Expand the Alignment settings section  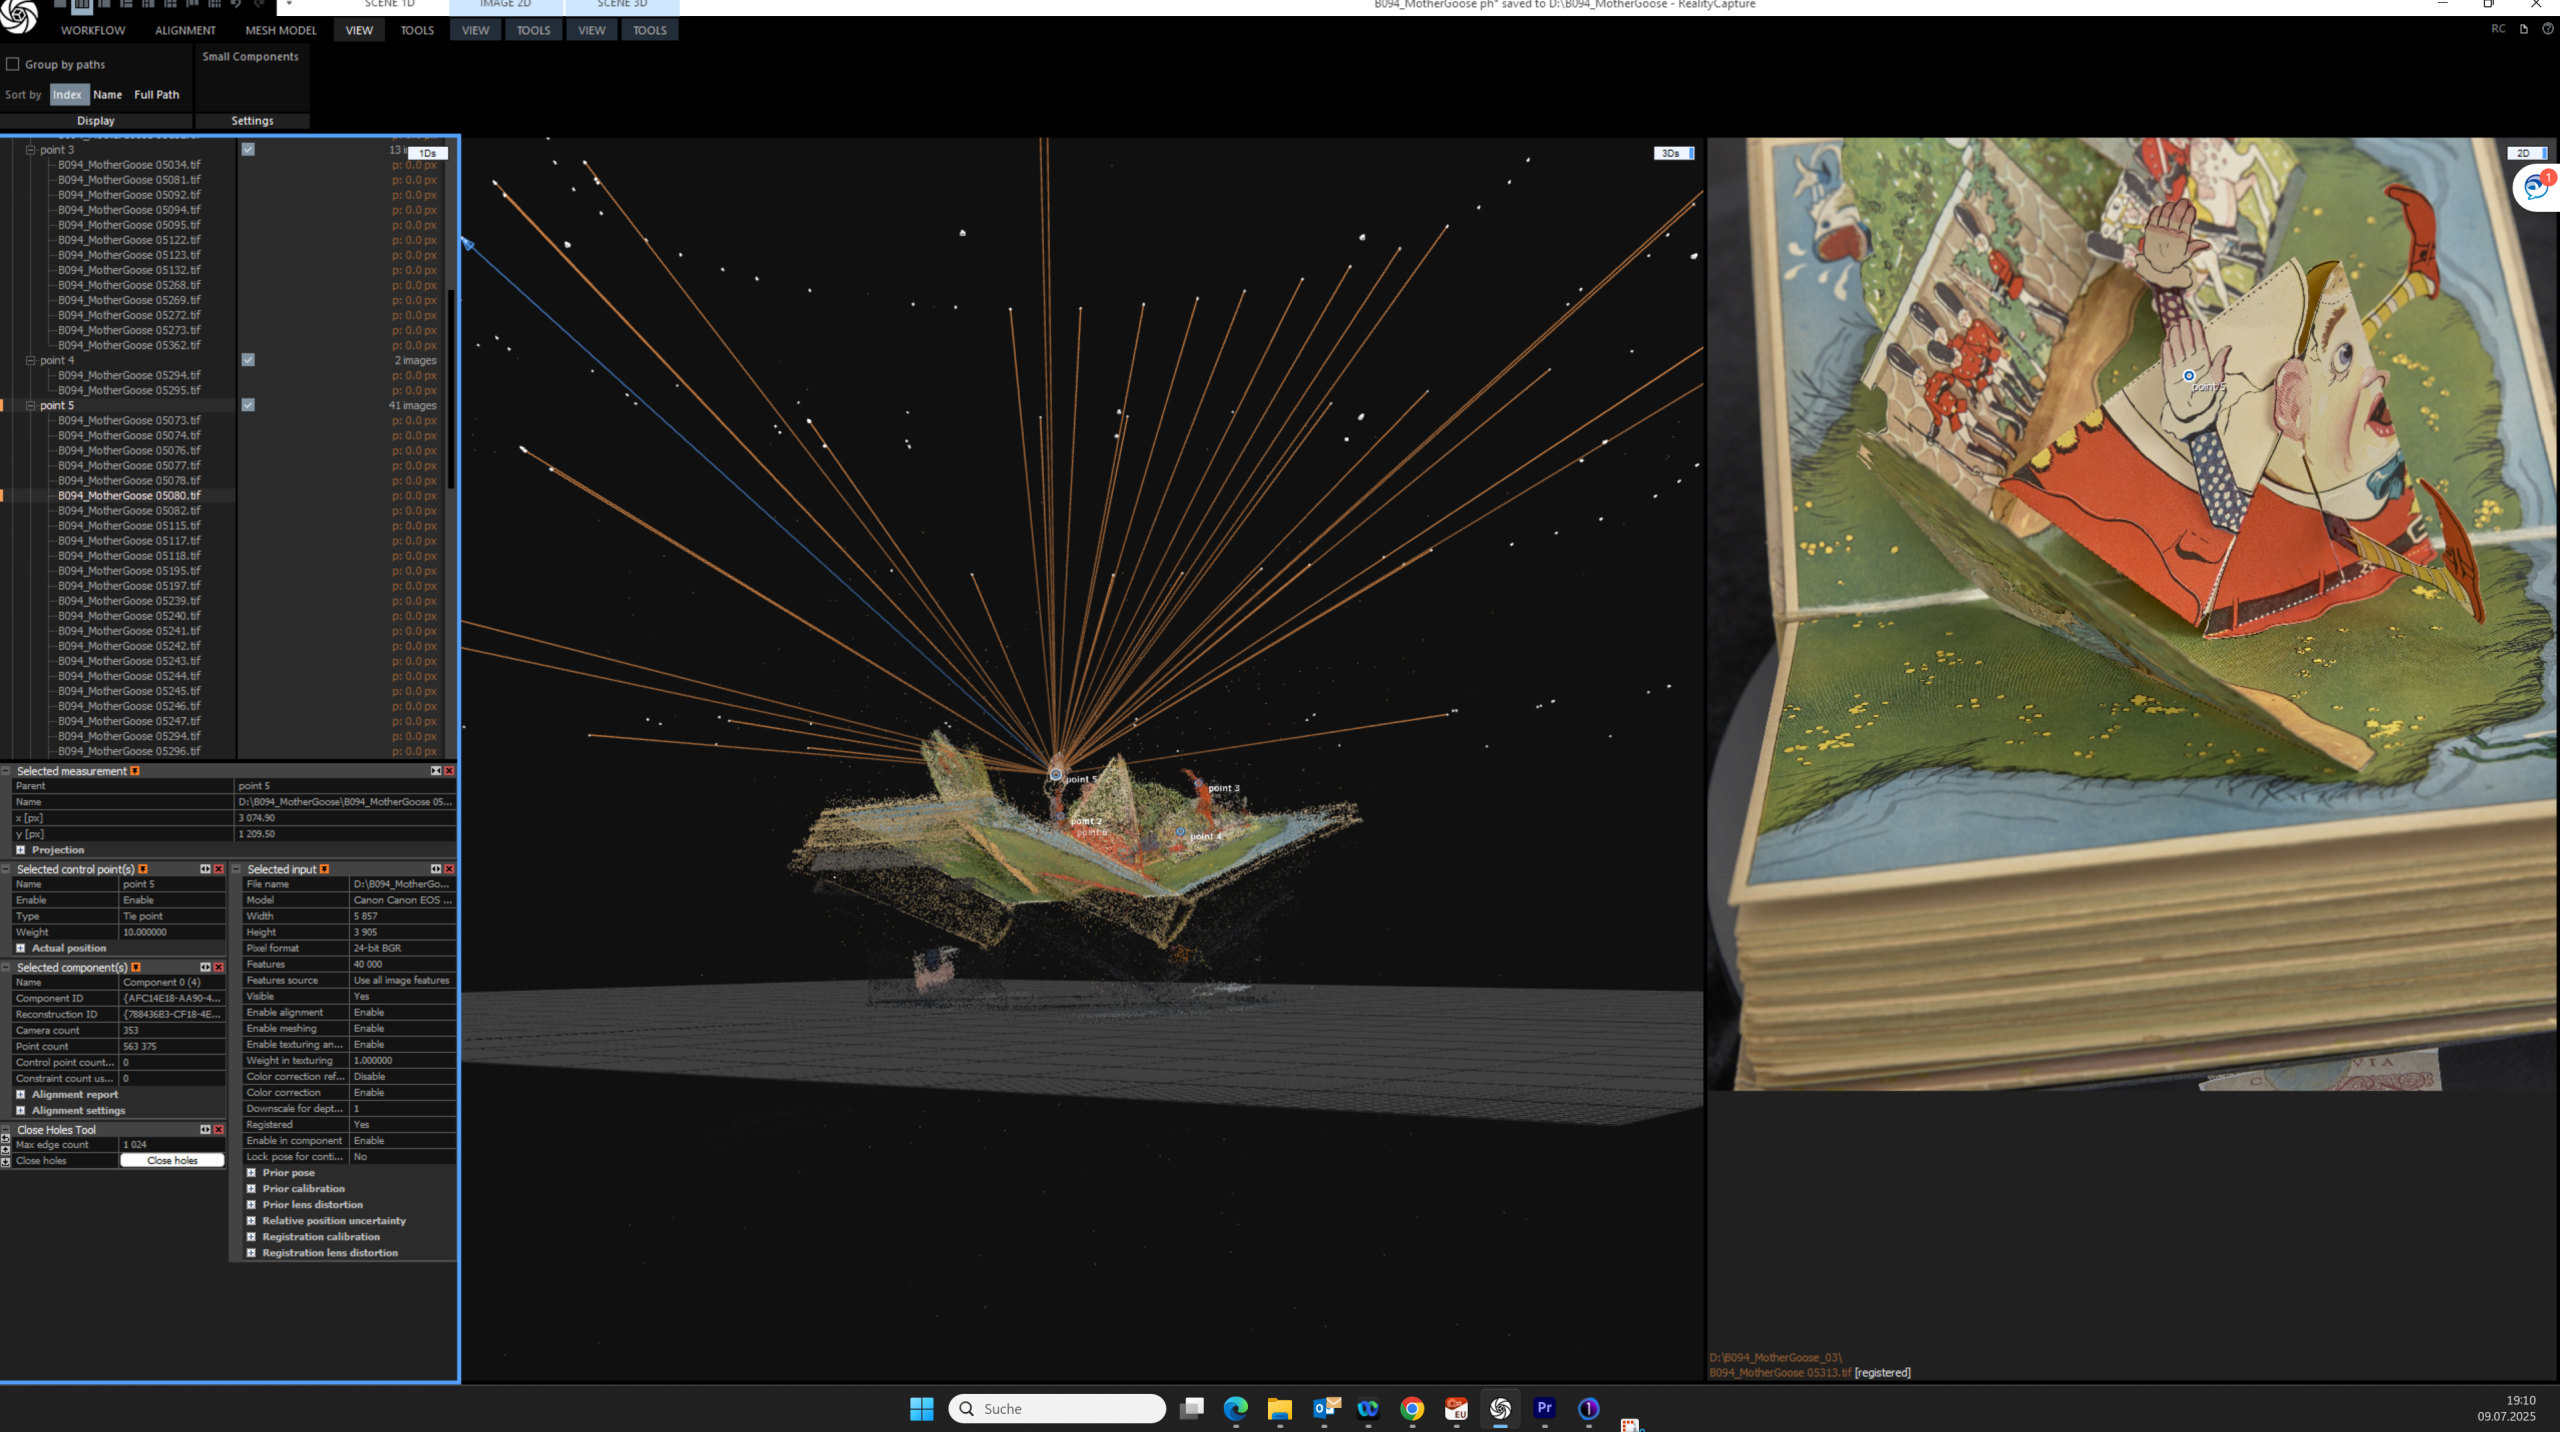click(21, 1110)
